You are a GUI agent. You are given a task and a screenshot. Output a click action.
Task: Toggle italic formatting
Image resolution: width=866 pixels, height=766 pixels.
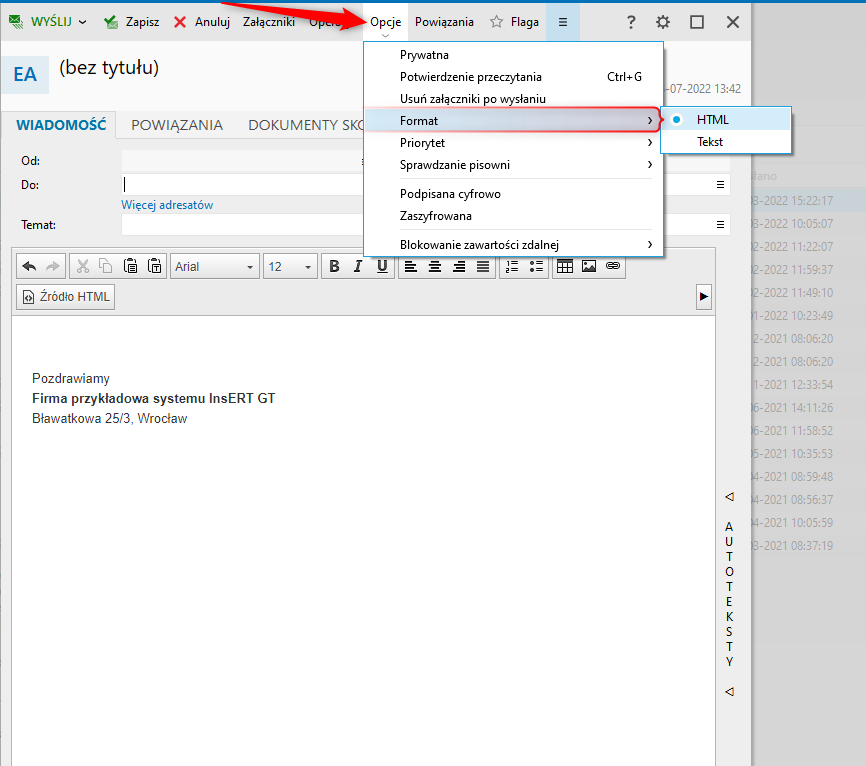coord(358,267)
